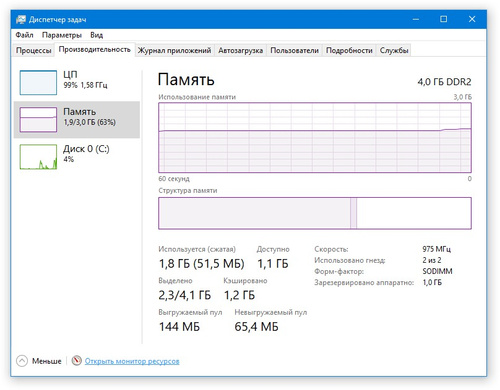Click the resource monitor gauge icon
Screen dimensions: 500x390
pos(77,361)
